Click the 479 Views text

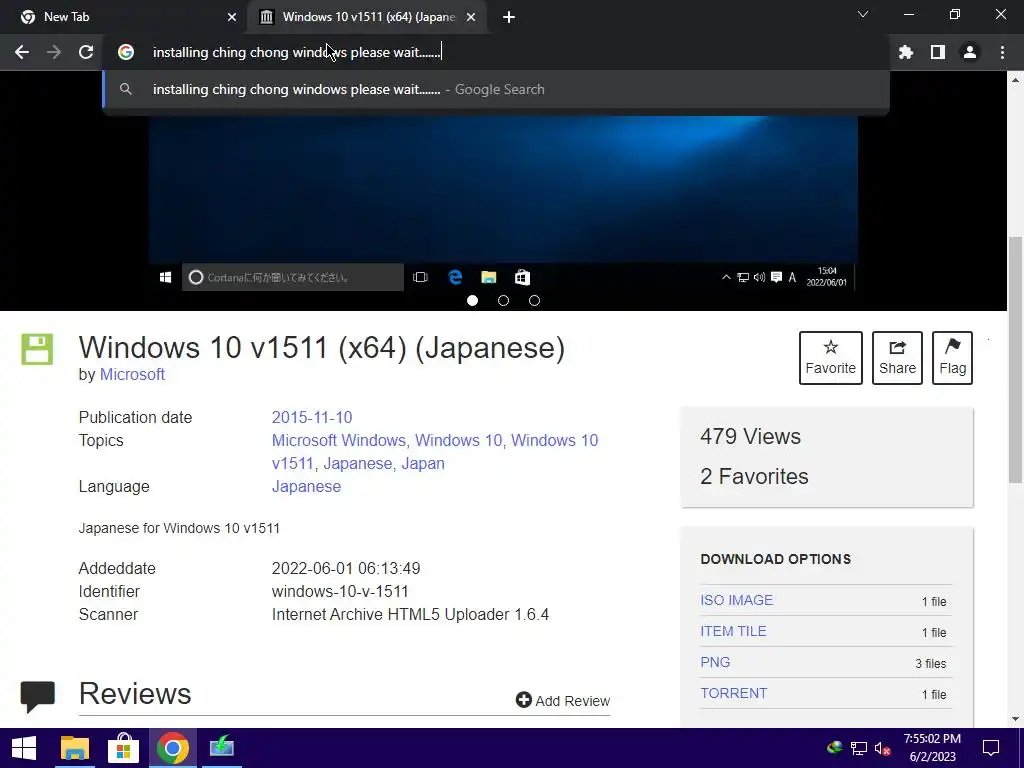tap(750, 436)
